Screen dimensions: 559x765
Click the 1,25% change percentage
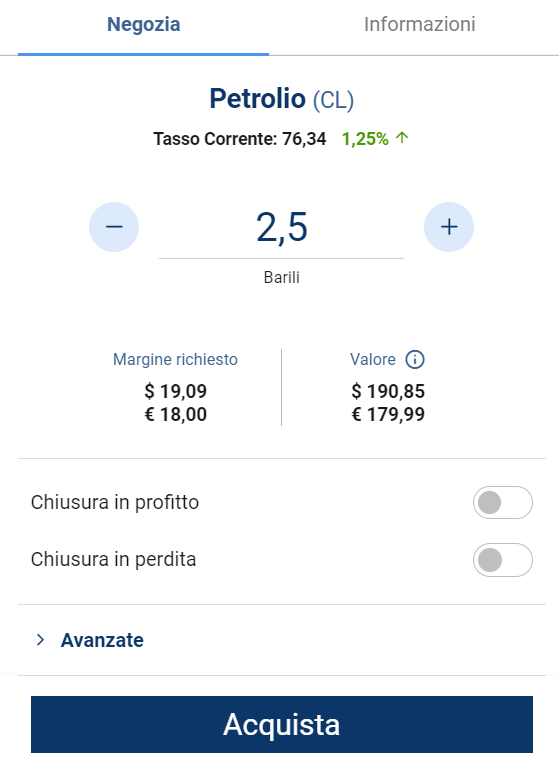(365, 139)
